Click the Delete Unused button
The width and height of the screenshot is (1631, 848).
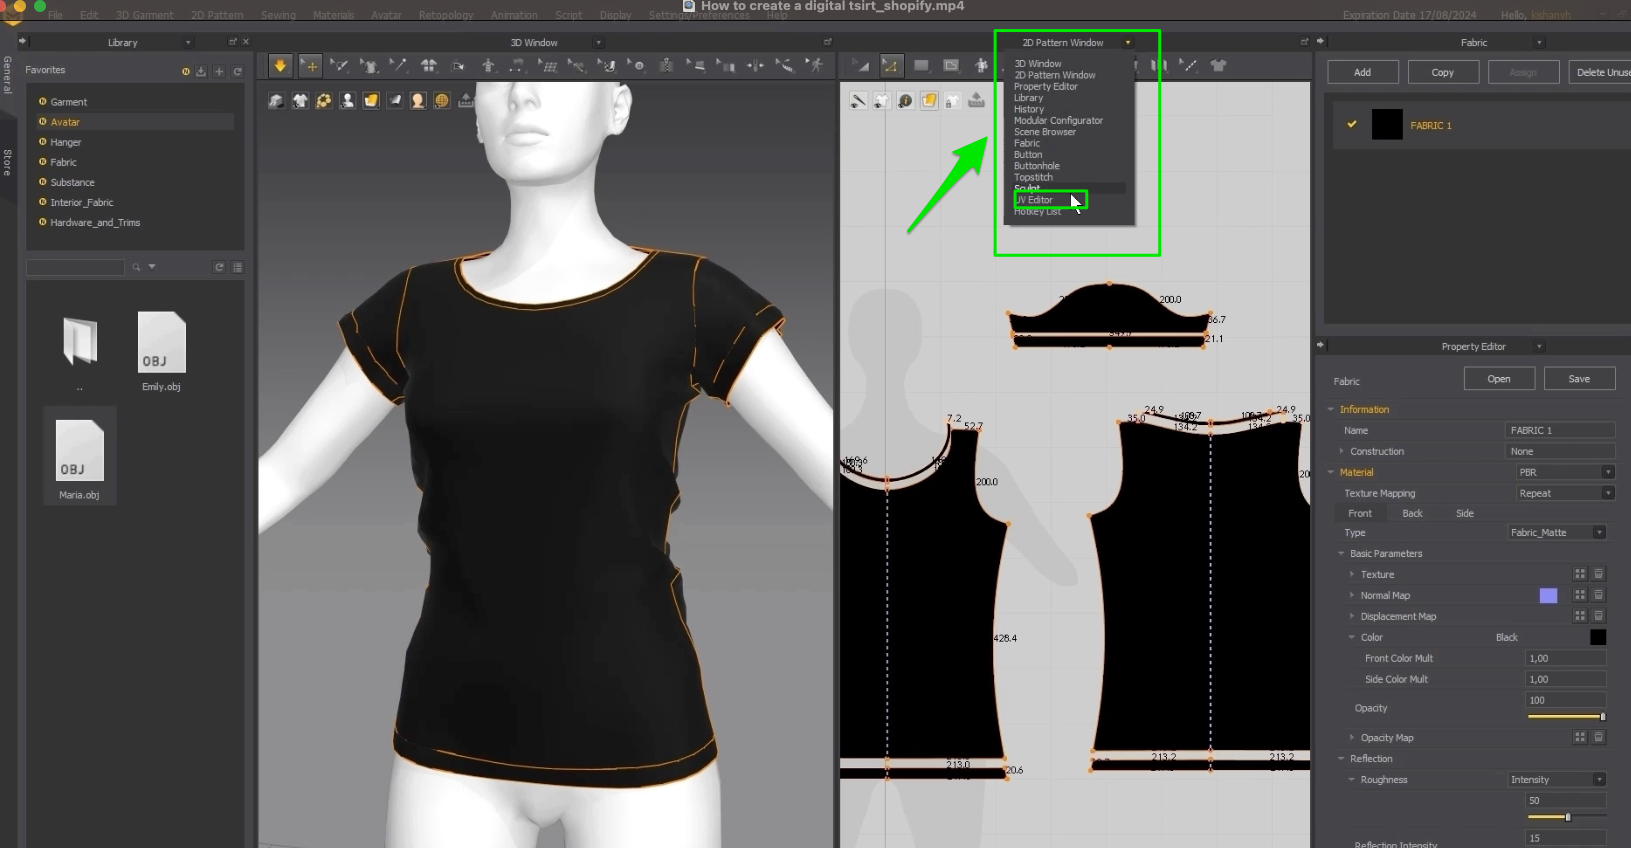tap(1600, 72)
